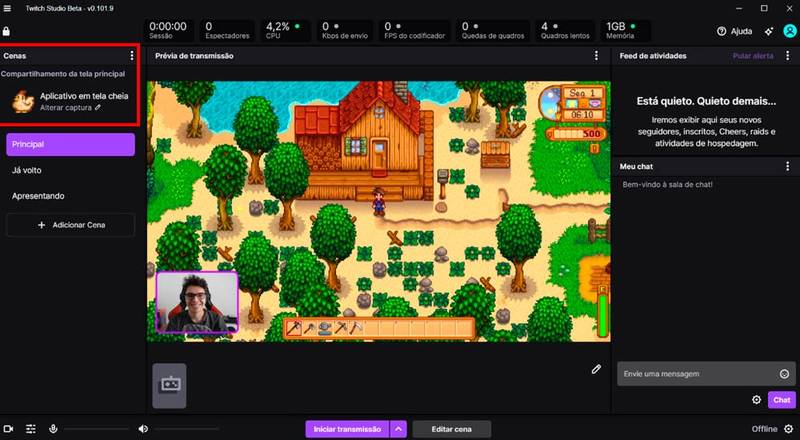Click Pular alerta link
Screen dimensions: 800x440
coord(753,56)
